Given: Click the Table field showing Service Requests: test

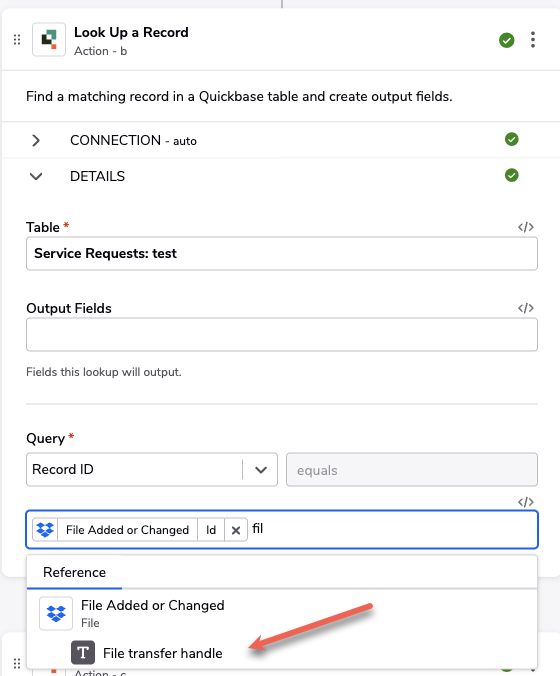Looking at the screenshot, I should pyautogui.click(x=282, y=254).
